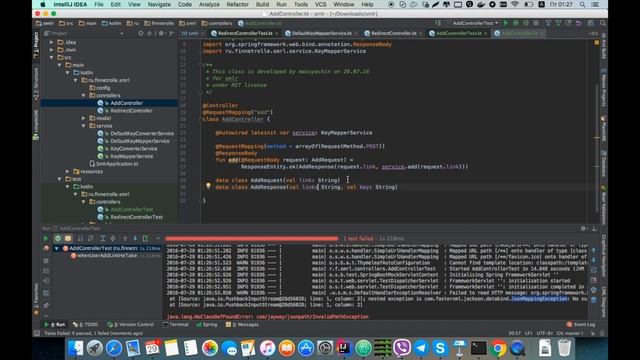Click the stop icon in Run panel gutter
640x360 pixels.
click(x=46, y=260)
